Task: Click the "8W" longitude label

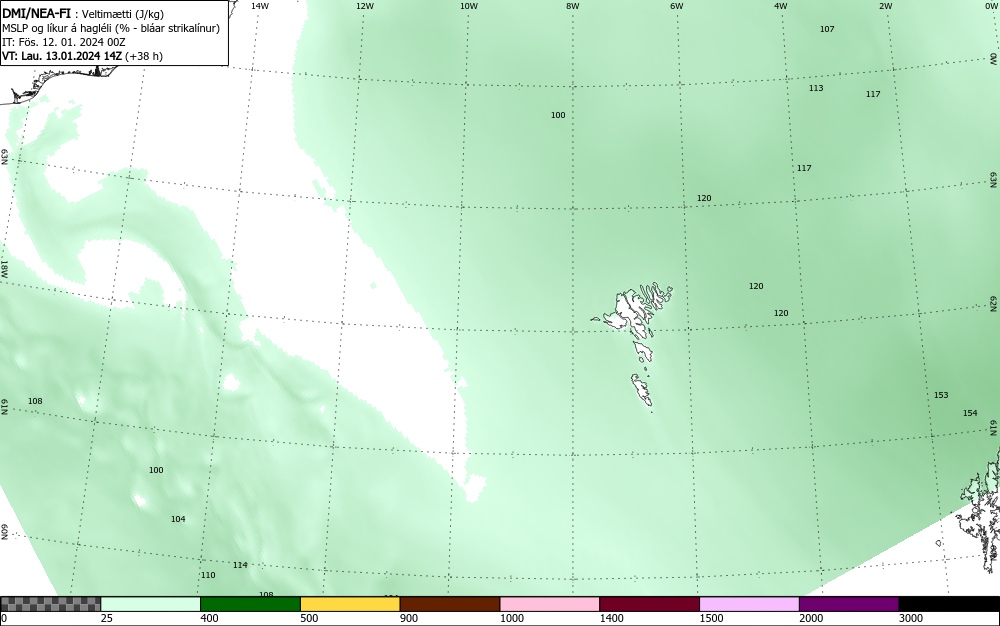Action: 573,6
